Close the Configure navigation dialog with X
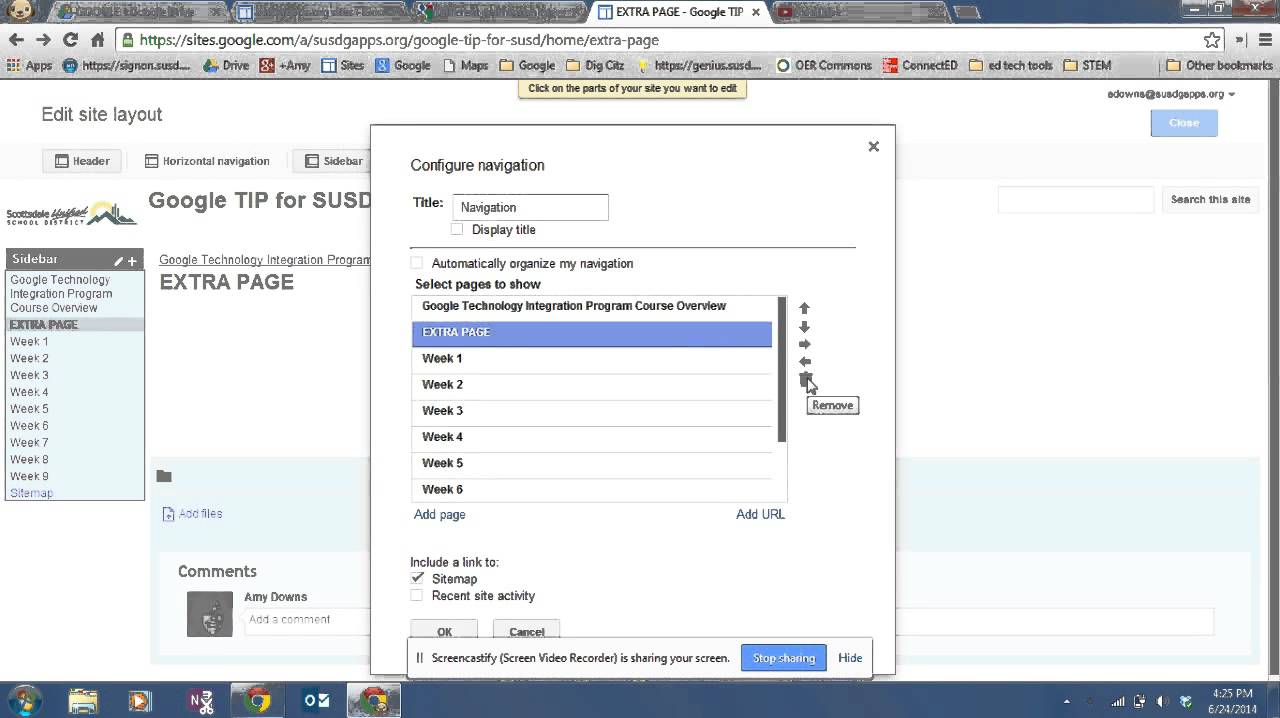Image resolution: width=1280 pixels, height=718 pixels. (873, 146)
